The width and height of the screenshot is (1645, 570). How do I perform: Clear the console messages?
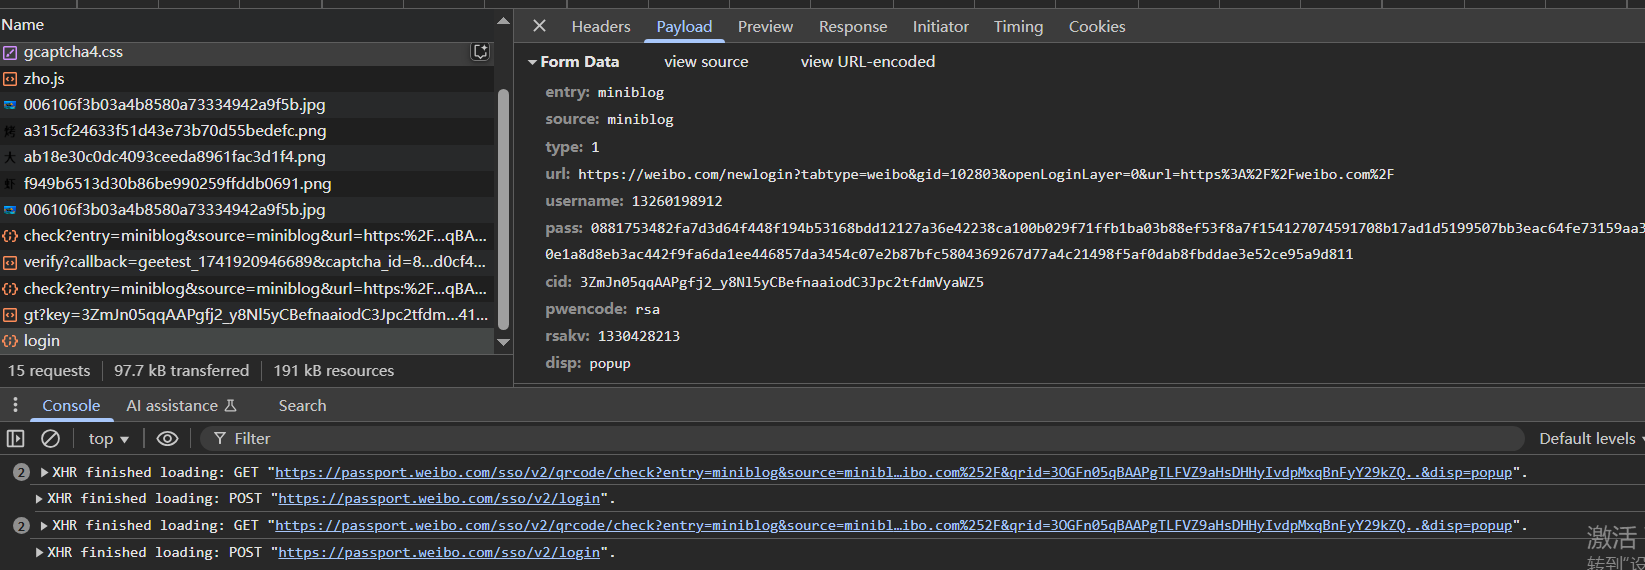(x=50, y=438)
